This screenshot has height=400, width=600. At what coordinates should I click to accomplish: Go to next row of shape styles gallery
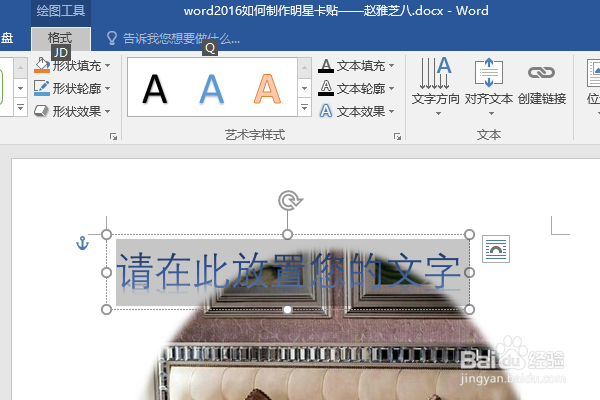point(21,88)
